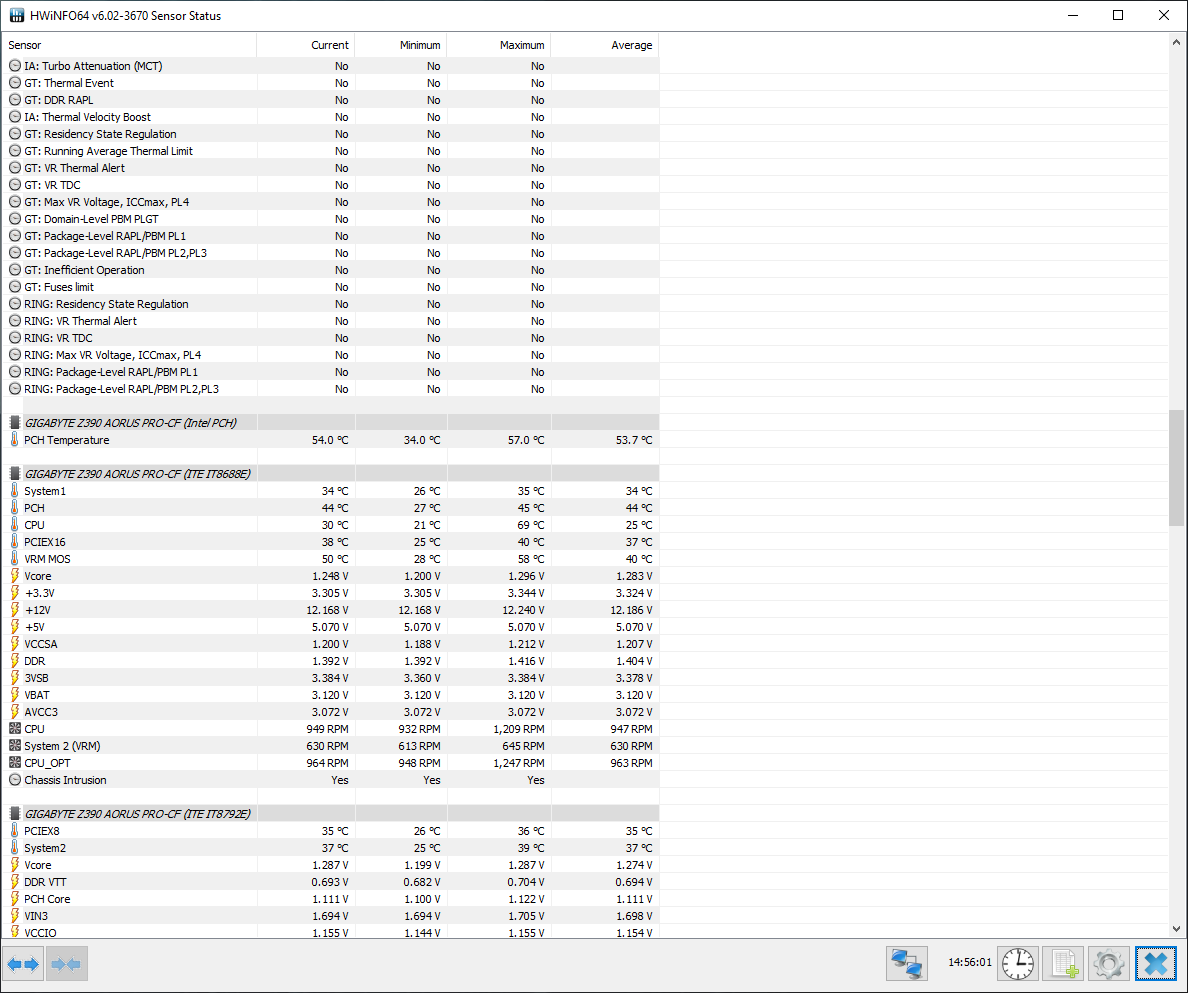Select the System2 temperature row

click(x=330, y=848)
